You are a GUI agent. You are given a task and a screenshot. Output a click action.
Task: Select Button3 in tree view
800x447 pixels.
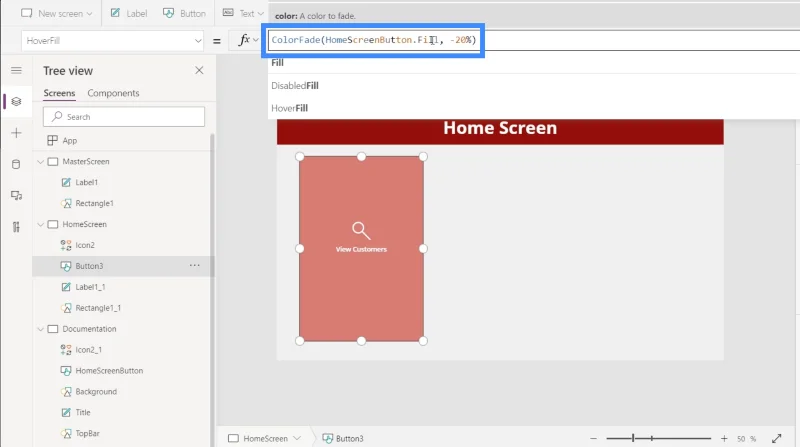point(89,266)
